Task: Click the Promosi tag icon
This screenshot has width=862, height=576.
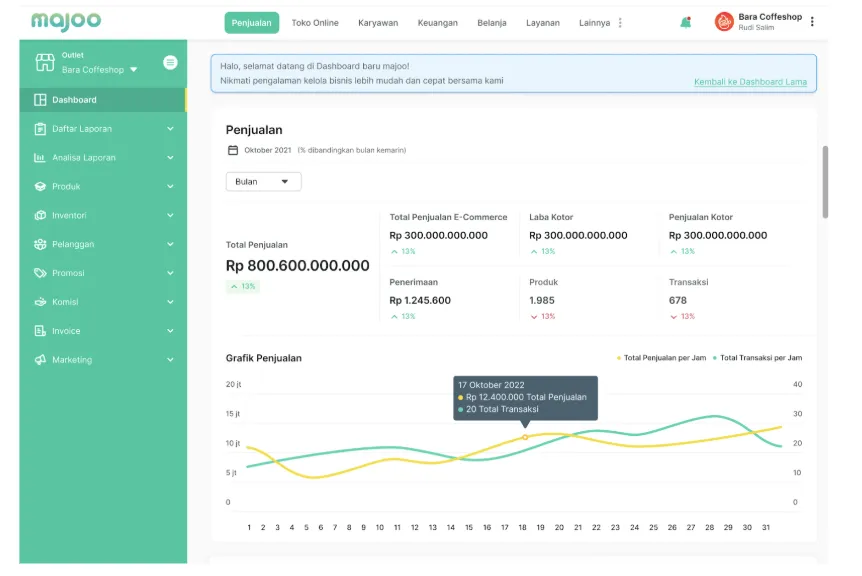Action: click(40, 273)
